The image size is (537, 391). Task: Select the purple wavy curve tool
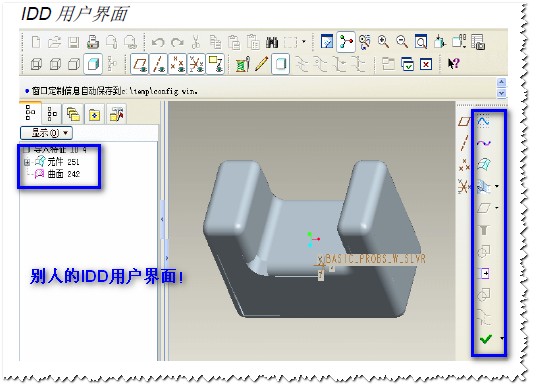484,143
